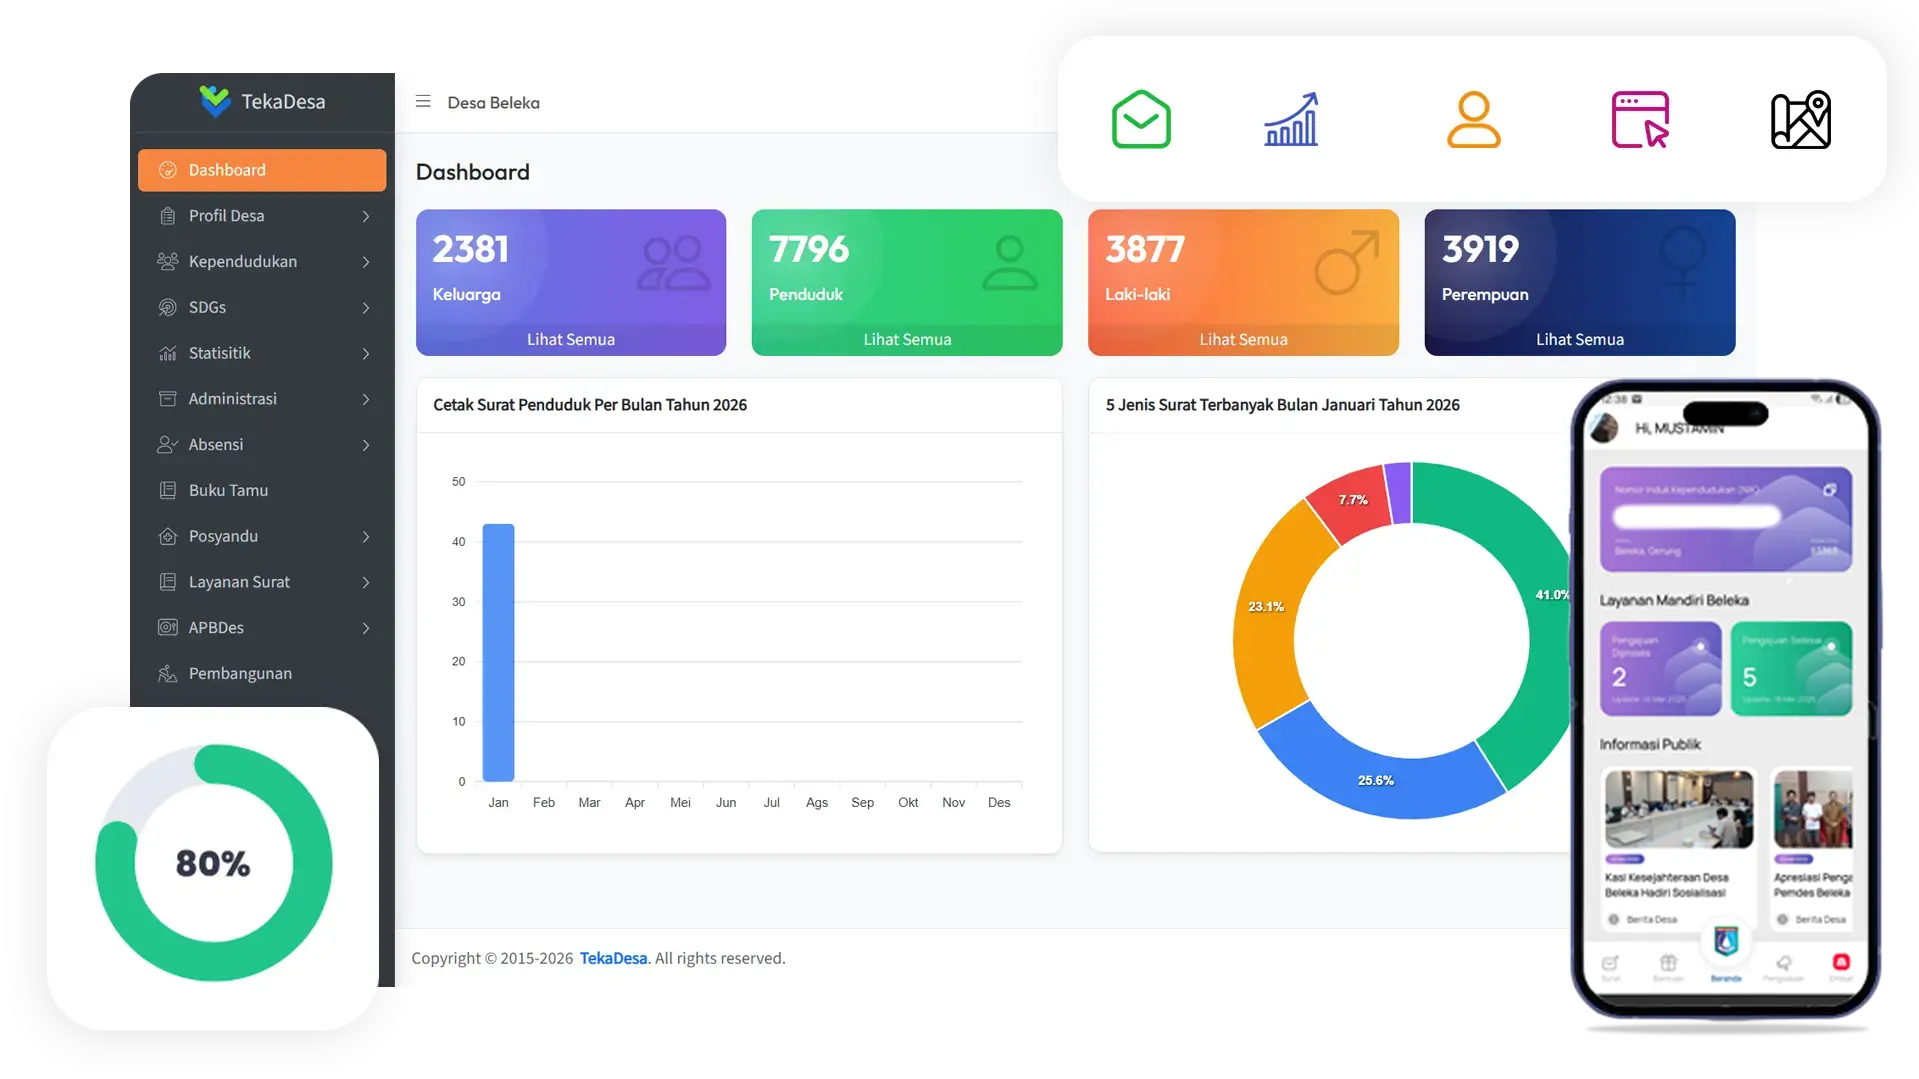
Task: Click Lihat Semua on the Perempuan card
Action: click(x=1579, y=339)
